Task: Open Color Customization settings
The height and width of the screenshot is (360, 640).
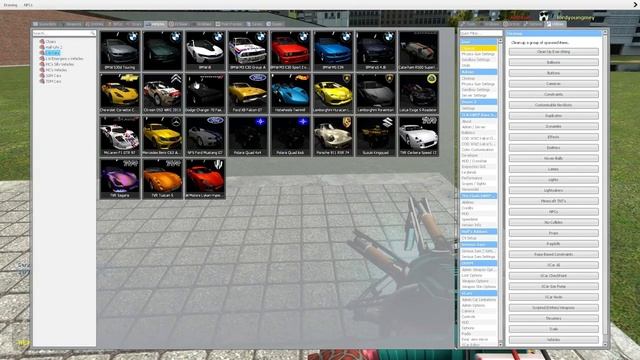Action: click(478, 150)
